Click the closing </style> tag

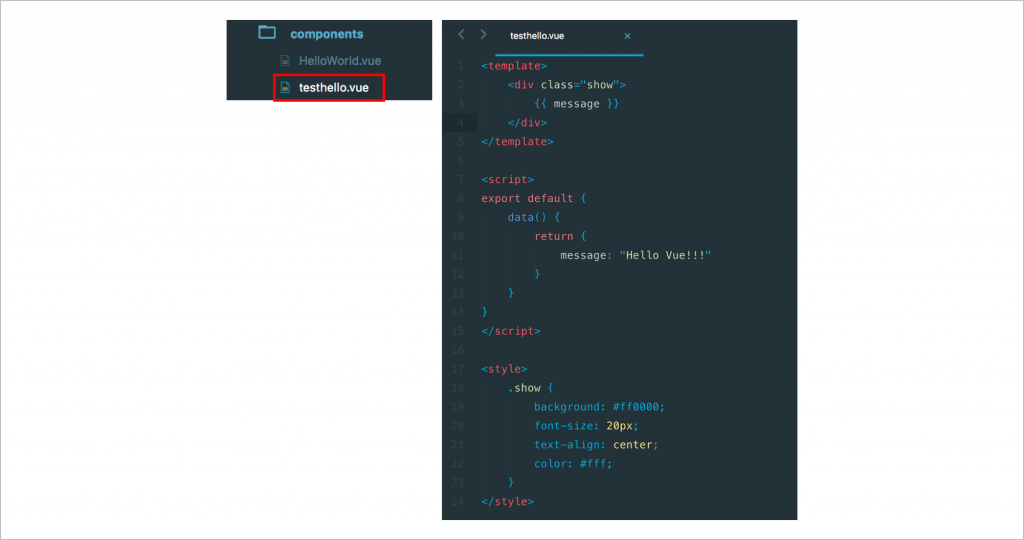(x=507, y=501)
